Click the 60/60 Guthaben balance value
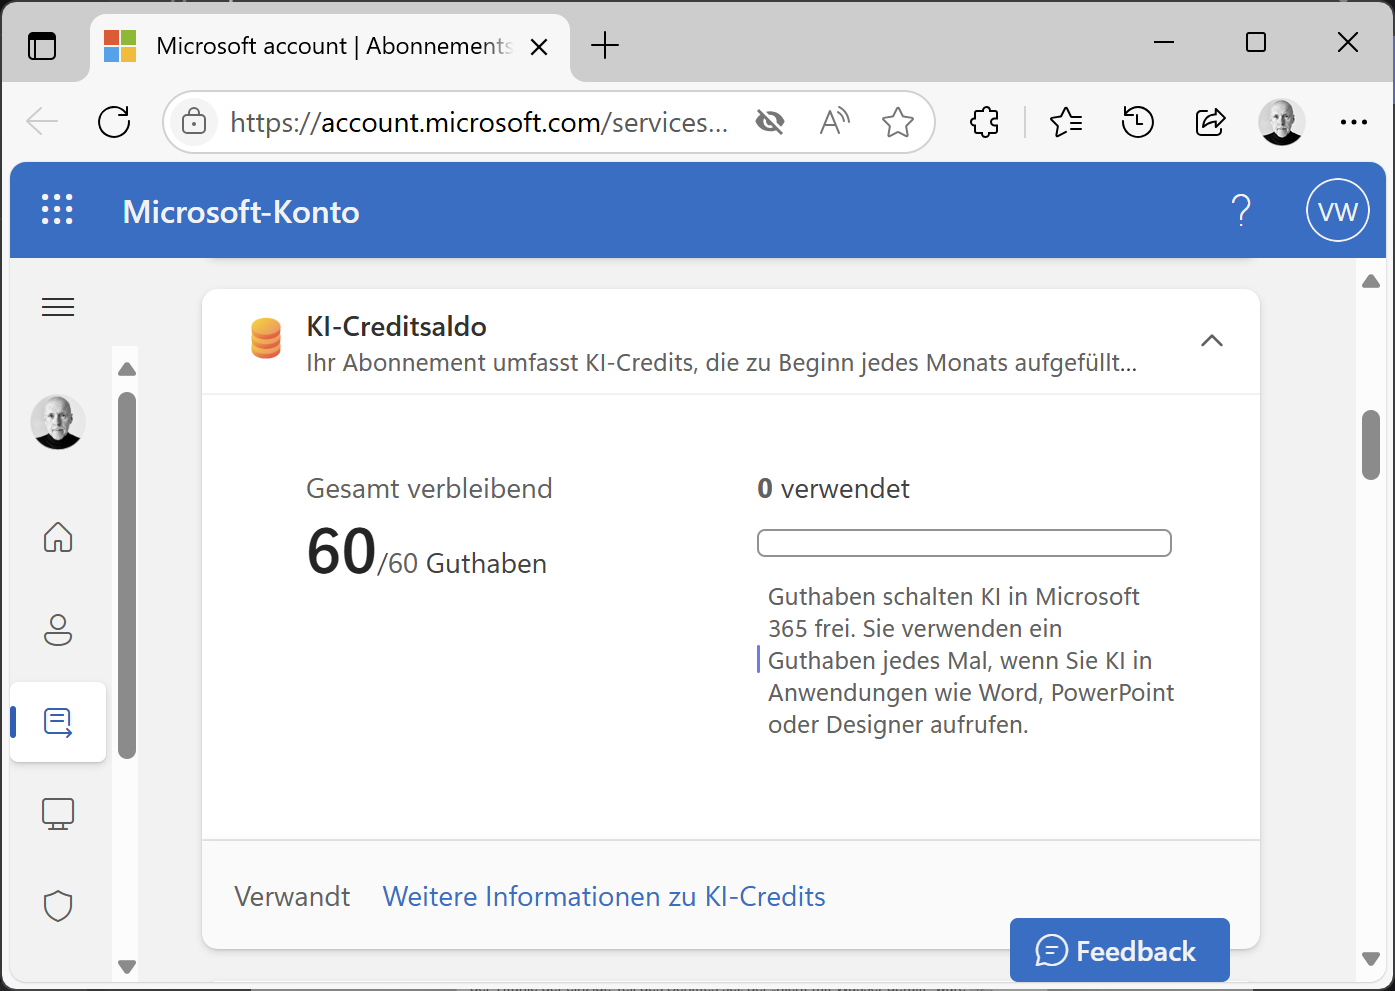The height and width of the screenshot is (991, 1395). coord(427,553)
